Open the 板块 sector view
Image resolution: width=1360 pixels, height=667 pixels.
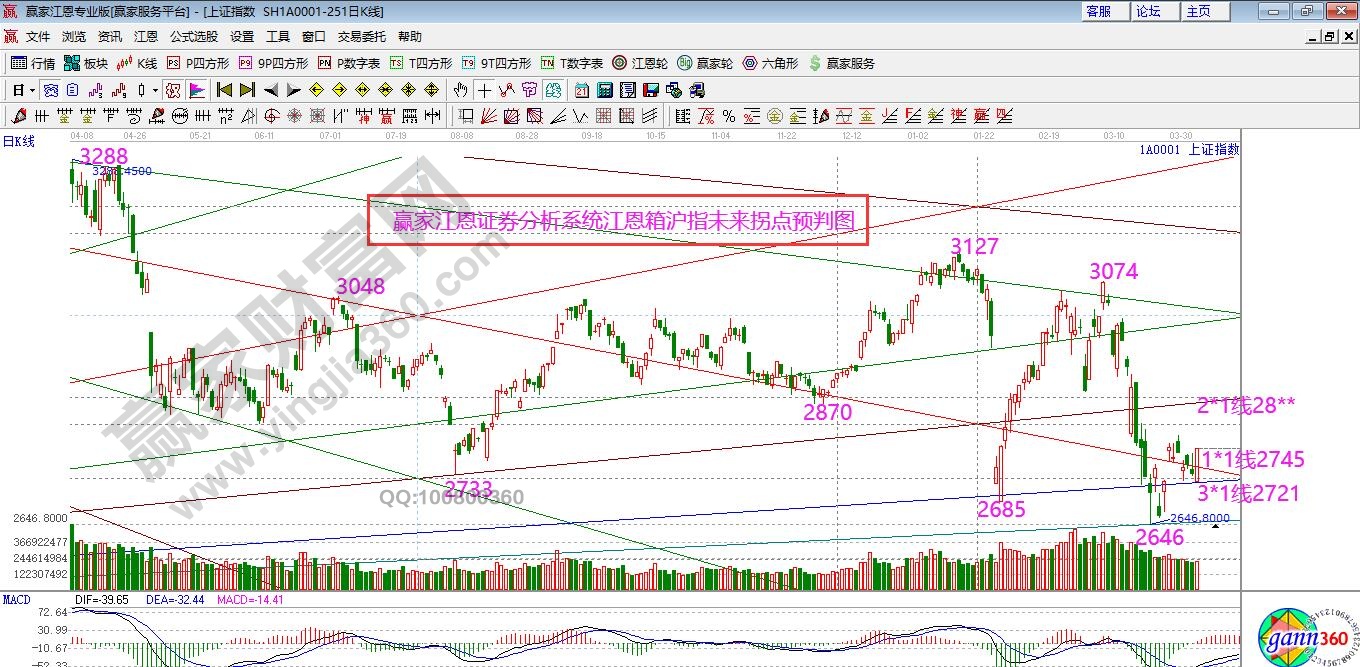(86, 63)
